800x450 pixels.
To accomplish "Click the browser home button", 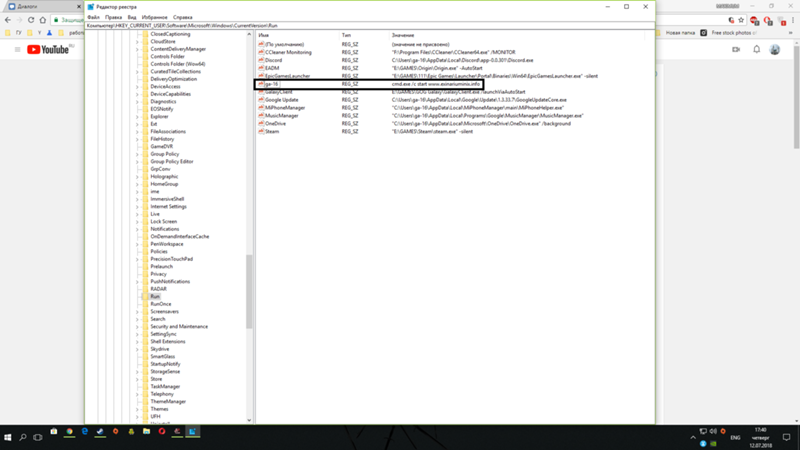I will 42,20.
